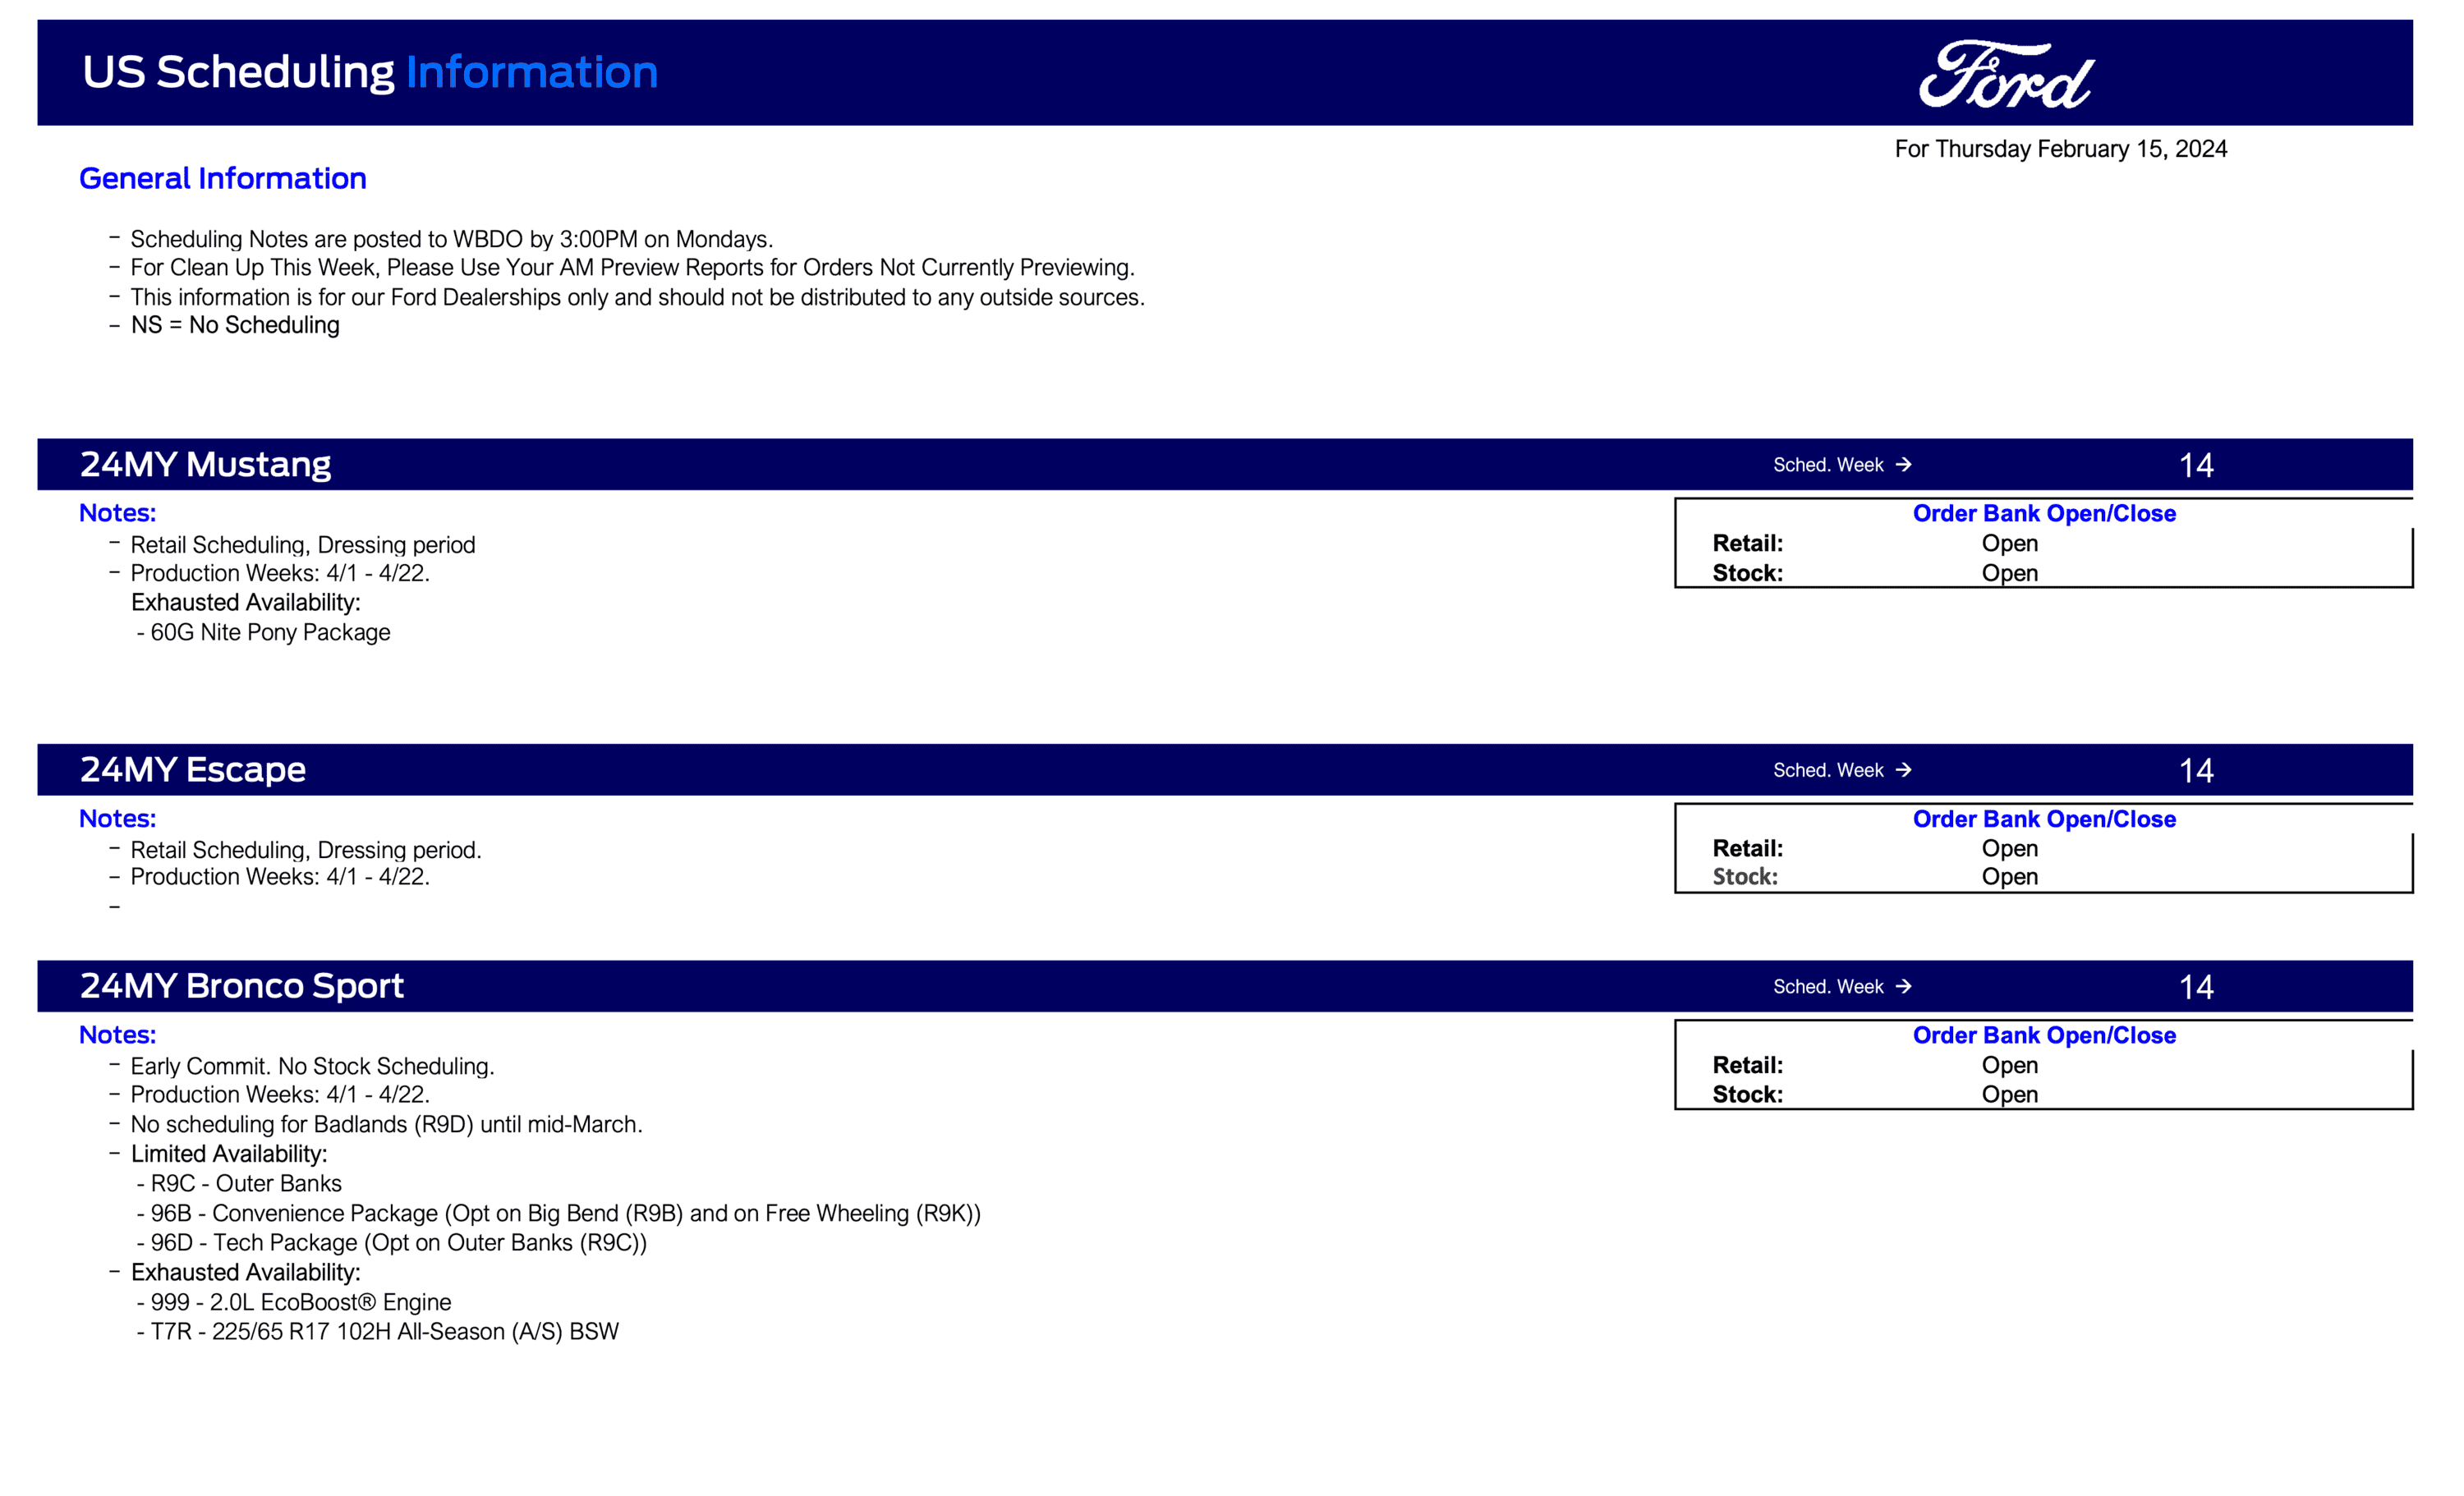Expand the 24MY Escape section header
The height and width of the screenshot is (1496, 2464).
pyautogui.click(x=193, y=769)
